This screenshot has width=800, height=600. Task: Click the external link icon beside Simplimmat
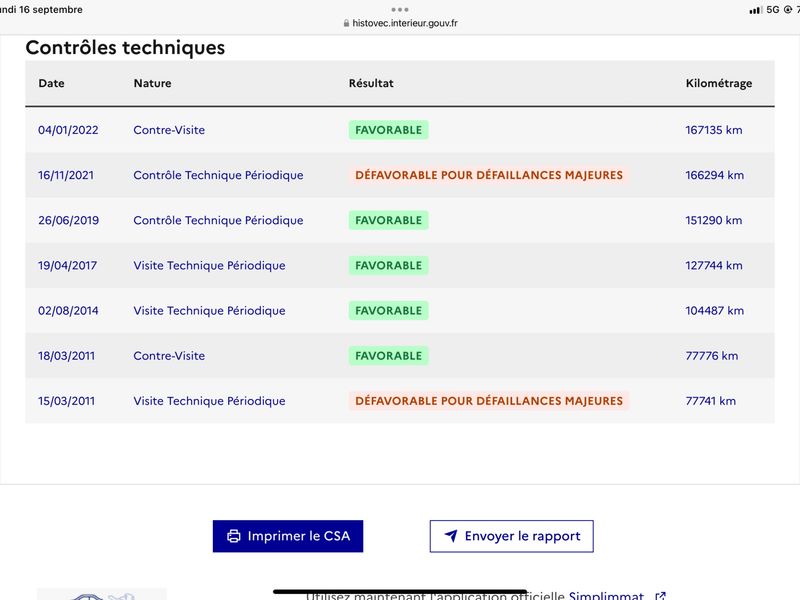click(660, 595)
